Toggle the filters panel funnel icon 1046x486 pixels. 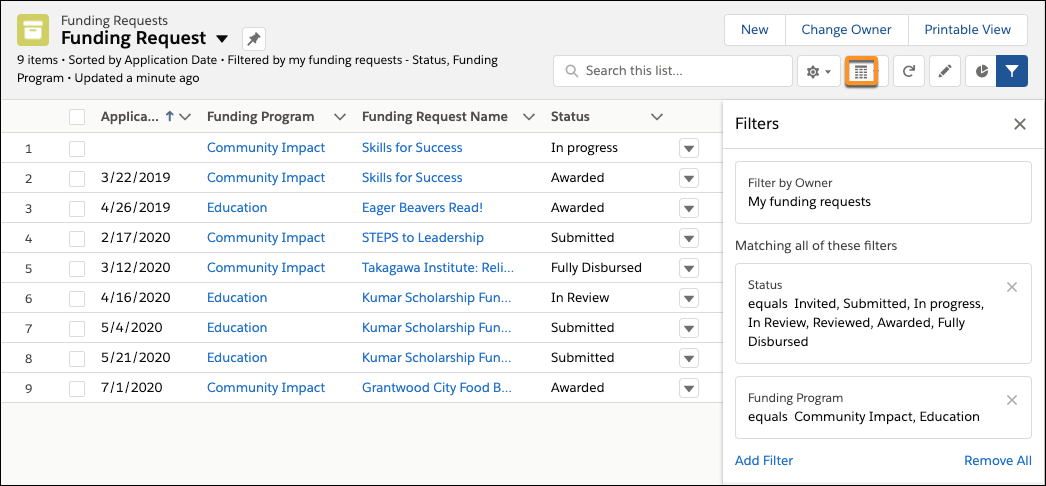[1012, 71]
